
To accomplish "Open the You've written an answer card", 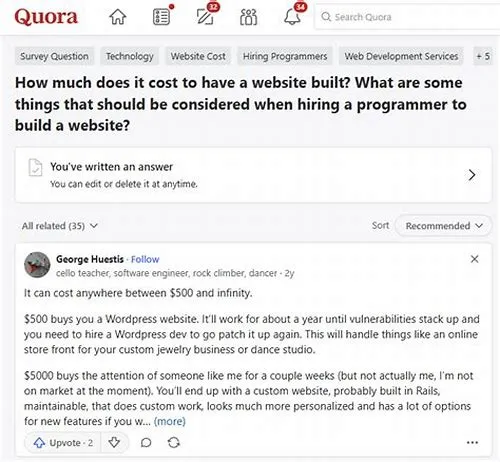I will click(253, 175).
